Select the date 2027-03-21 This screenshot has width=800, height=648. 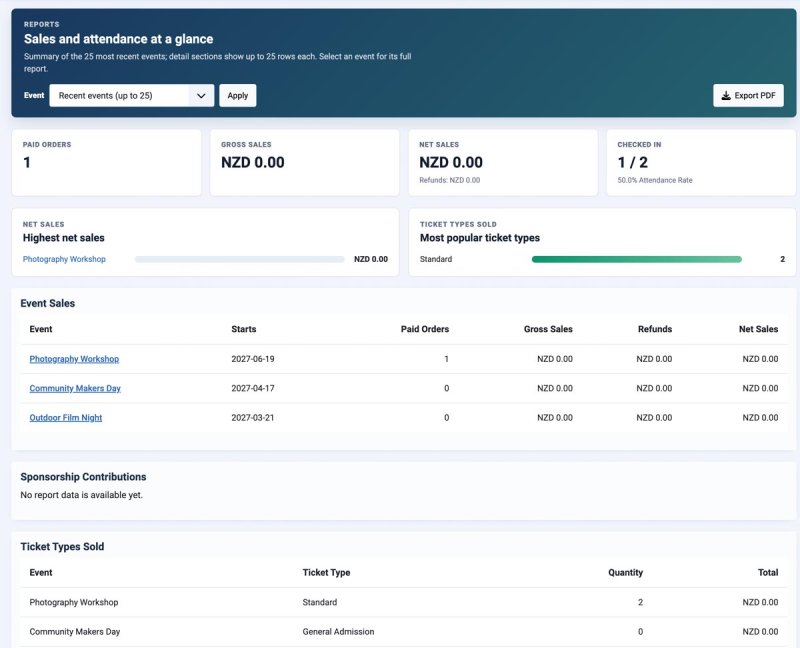(x=253, y=417)
